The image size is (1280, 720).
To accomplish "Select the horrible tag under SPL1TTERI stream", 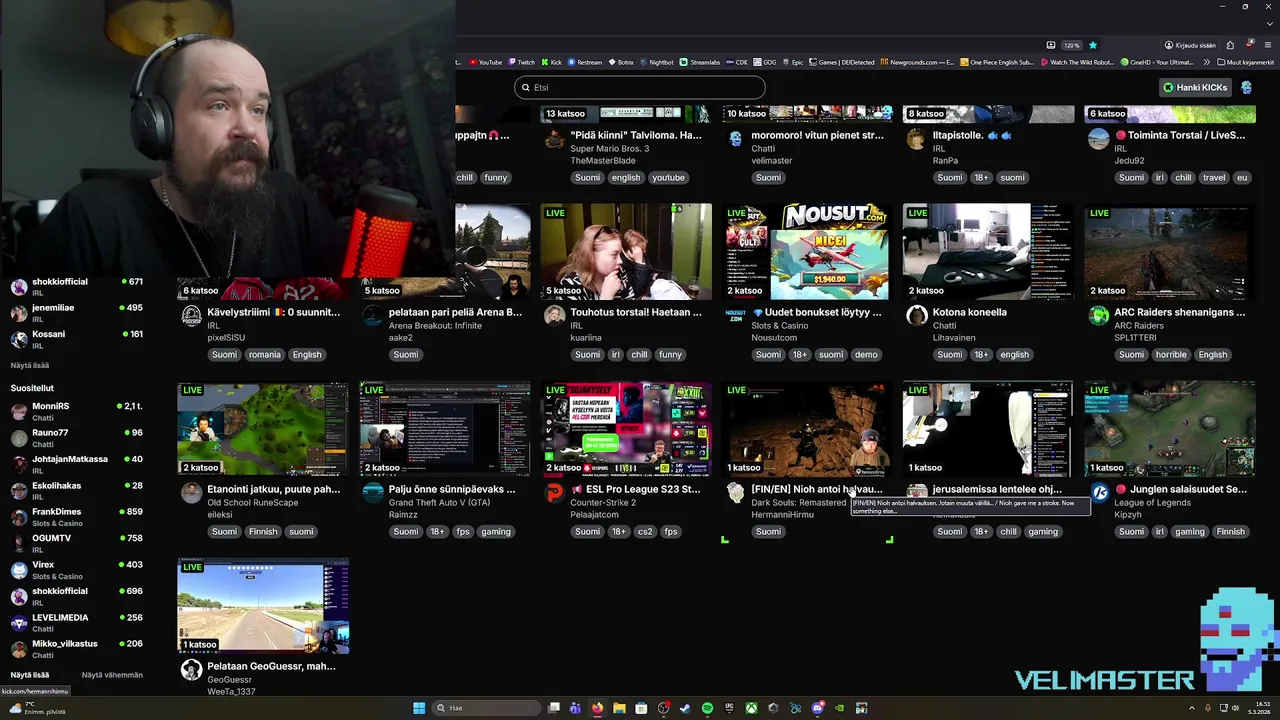I will click(1171, 355).
